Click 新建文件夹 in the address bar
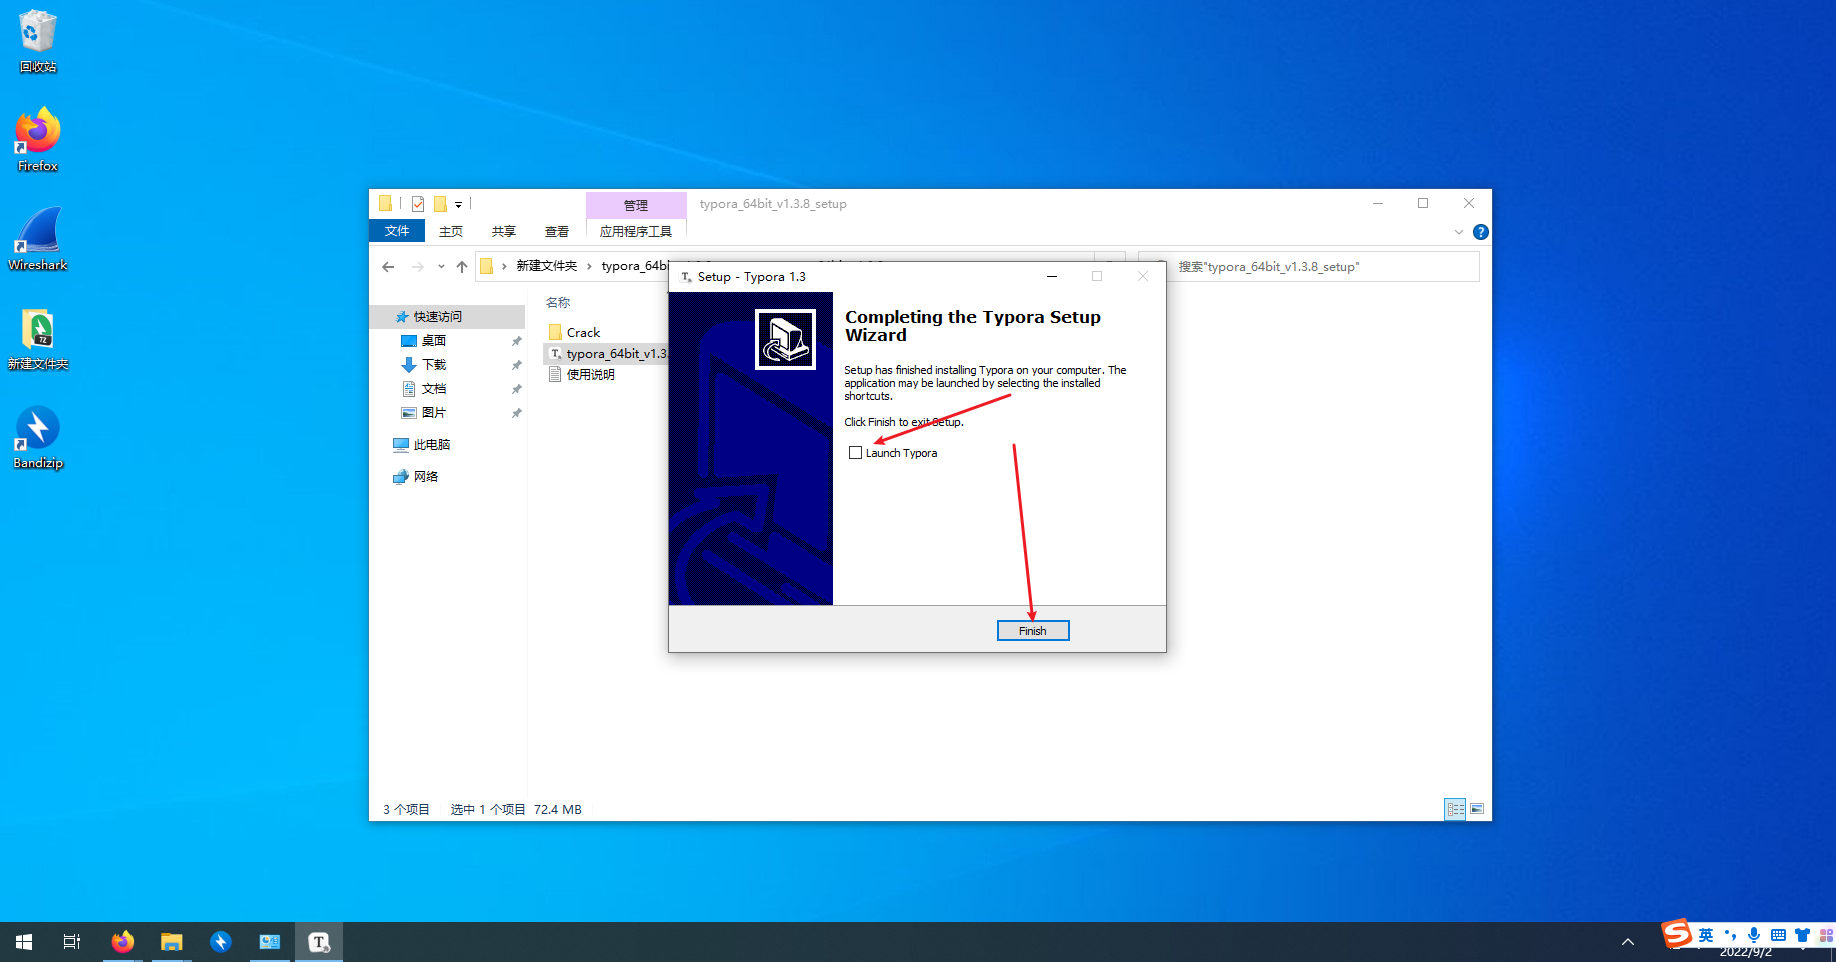 click(x=546, y=266)
